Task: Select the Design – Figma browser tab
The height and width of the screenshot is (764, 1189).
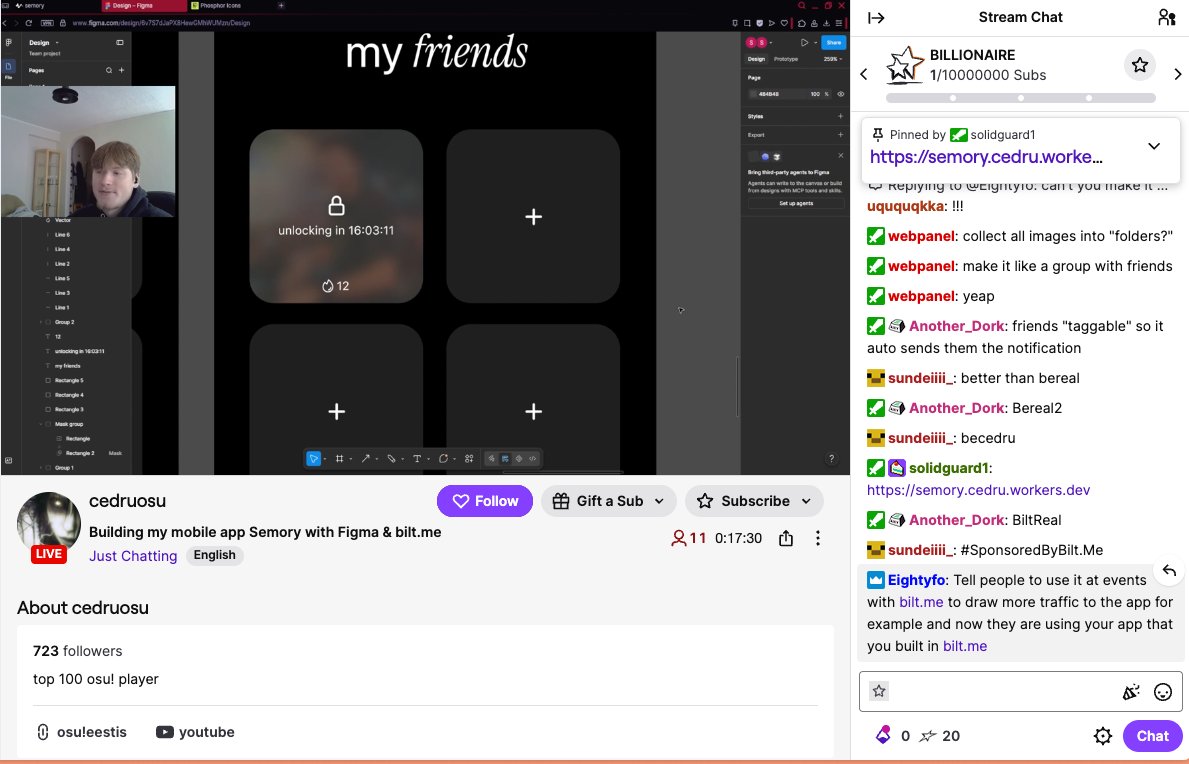Action: pos(144,5)
